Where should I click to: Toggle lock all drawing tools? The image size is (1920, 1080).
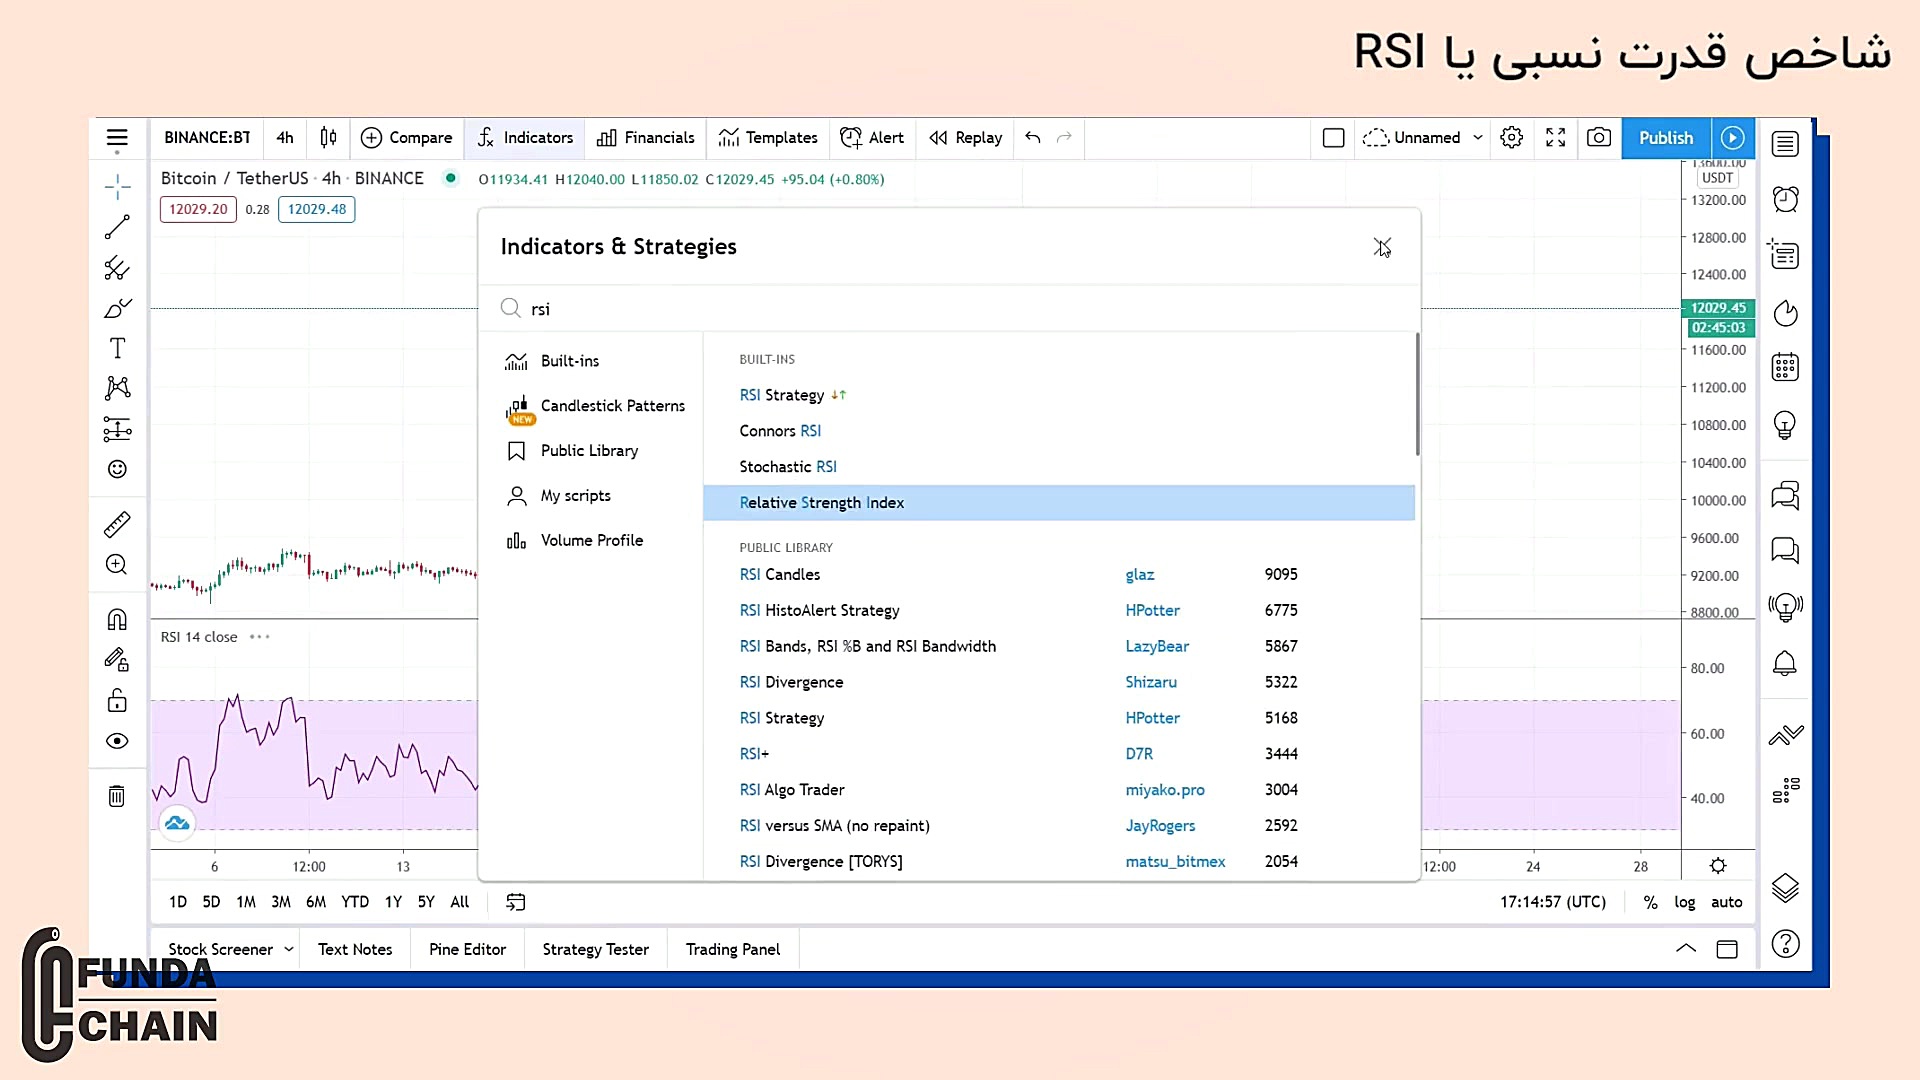(x=117, y=700)
